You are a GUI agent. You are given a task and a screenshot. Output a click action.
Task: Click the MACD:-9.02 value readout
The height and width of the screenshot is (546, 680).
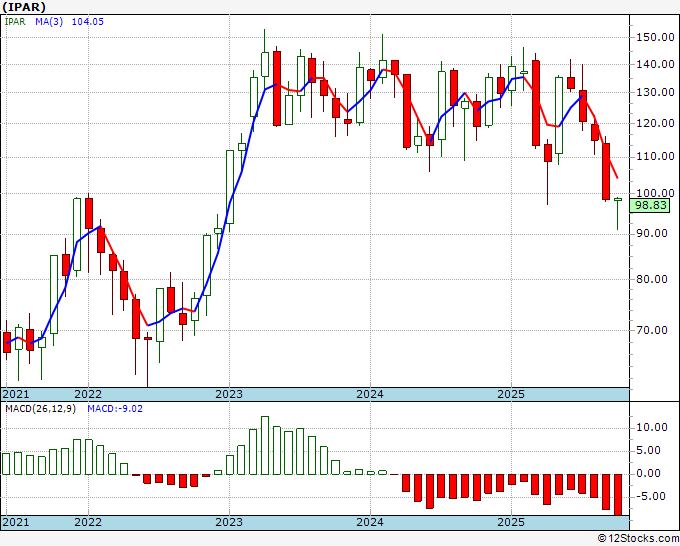pyautogui.click(x=115, y=409)
